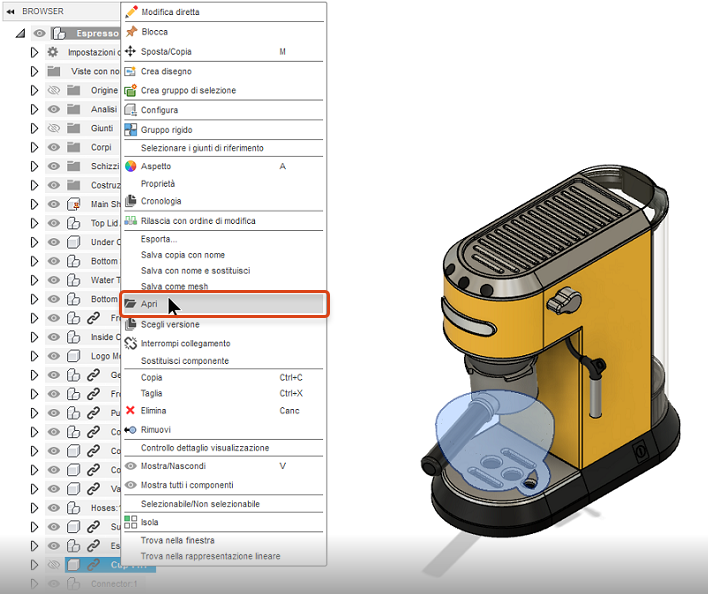Viewport: 708px width, 594px height.
Task: Click the body icon of Under C row
Action: click(73, 242)
